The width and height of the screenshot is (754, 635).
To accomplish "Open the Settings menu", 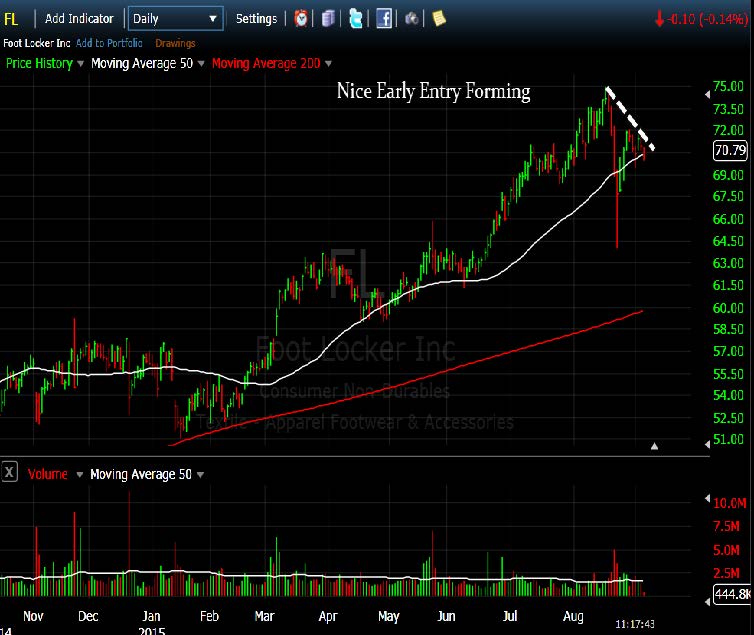I will 256,19.
